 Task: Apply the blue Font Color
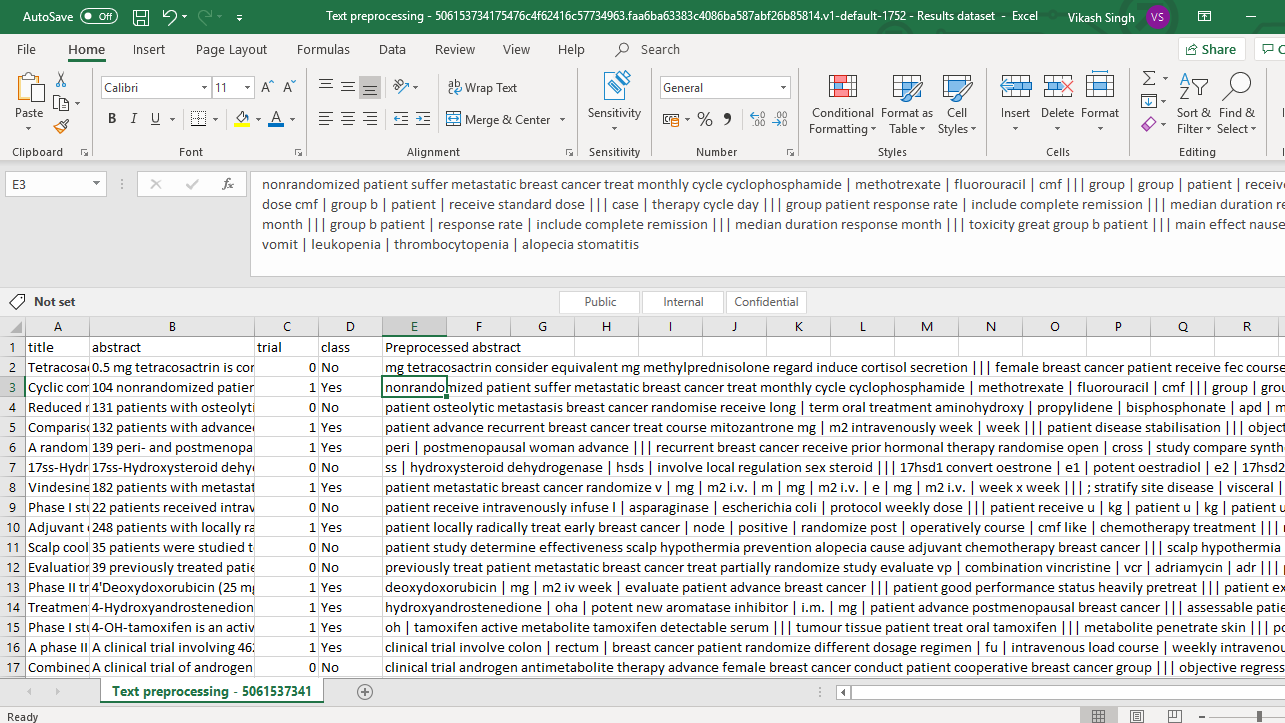[276, 119]
